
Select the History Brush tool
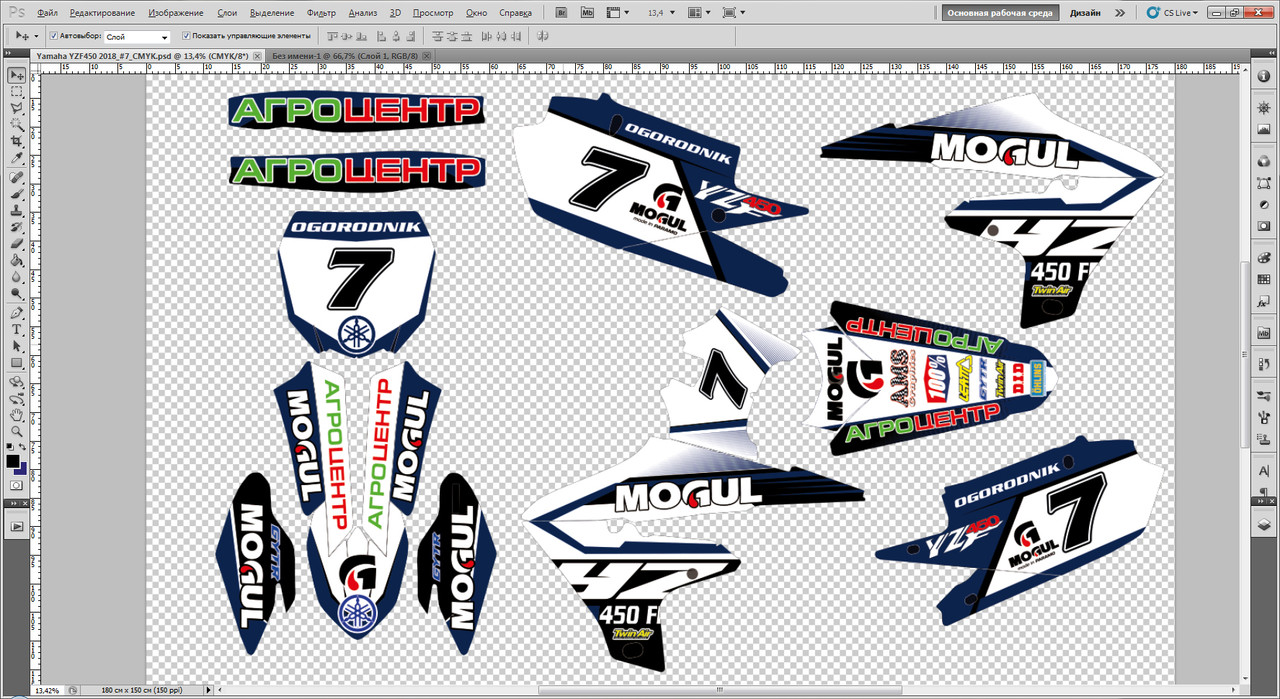[x=17, y=227]
